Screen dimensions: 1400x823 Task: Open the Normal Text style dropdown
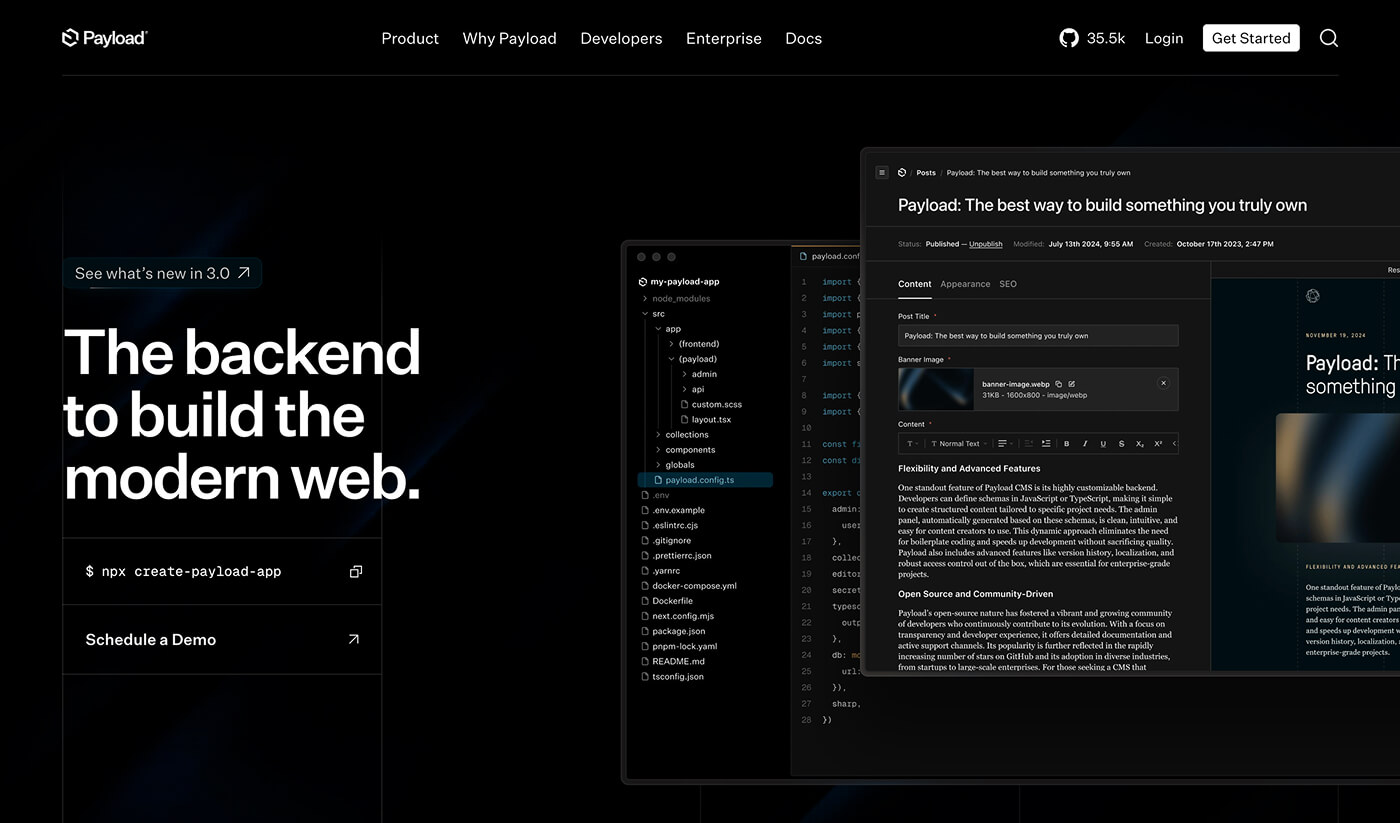click(x=957, y=443)
